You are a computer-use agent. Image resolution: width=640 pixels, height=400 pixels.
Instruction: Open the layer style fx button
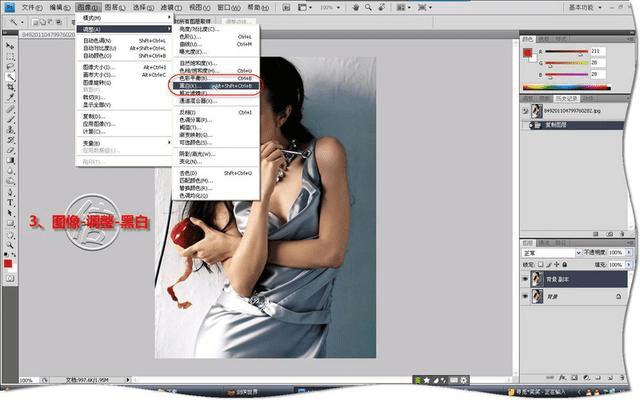(562, 378)
